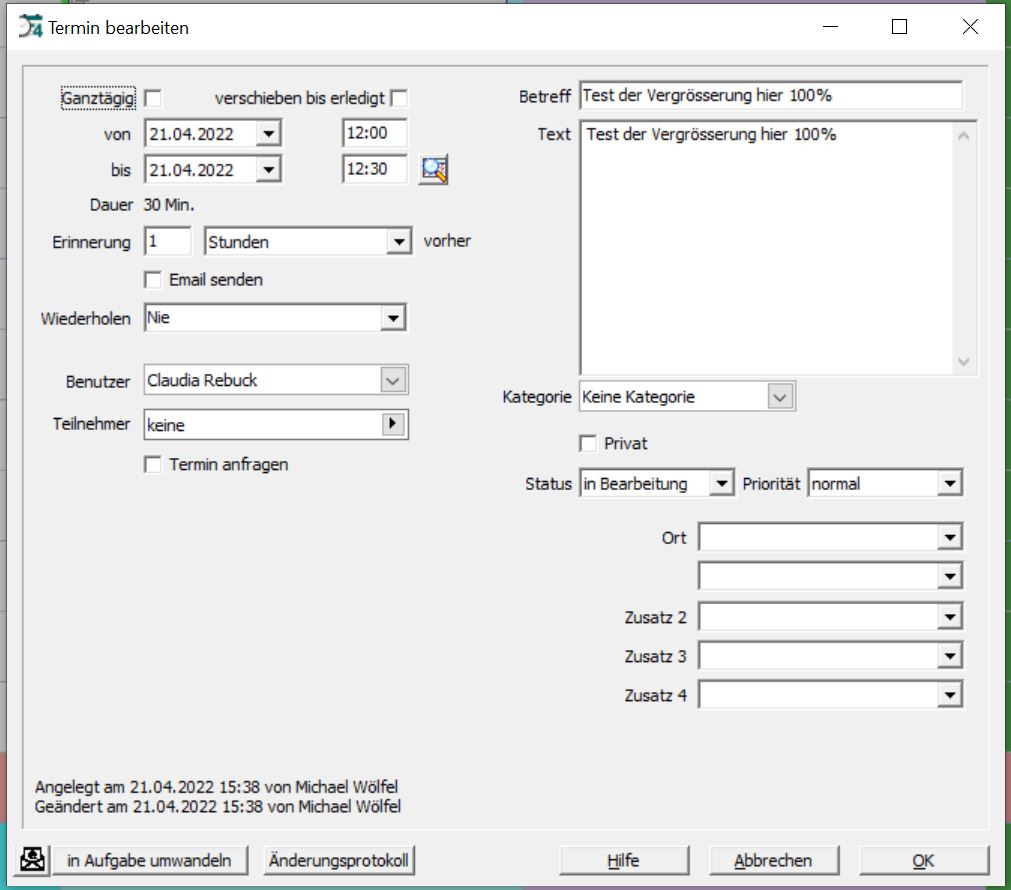This screenshot has width=1011, height=890.
Task: Click the OK button
Action: point(923,860)
